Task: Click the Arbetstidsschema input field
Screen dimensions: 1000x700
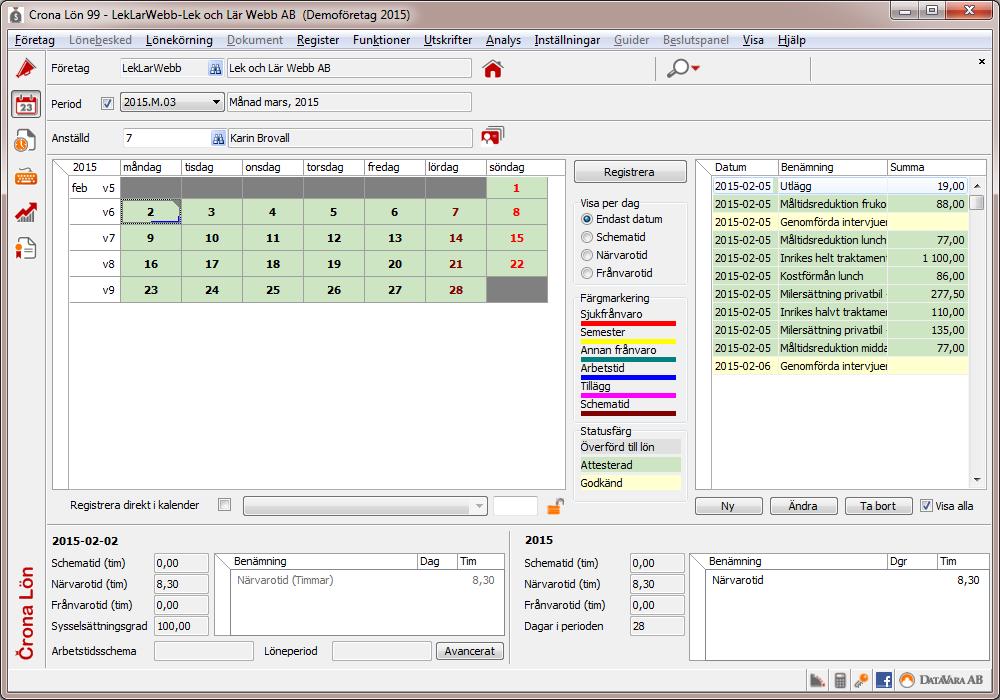Action: (203, 651)
